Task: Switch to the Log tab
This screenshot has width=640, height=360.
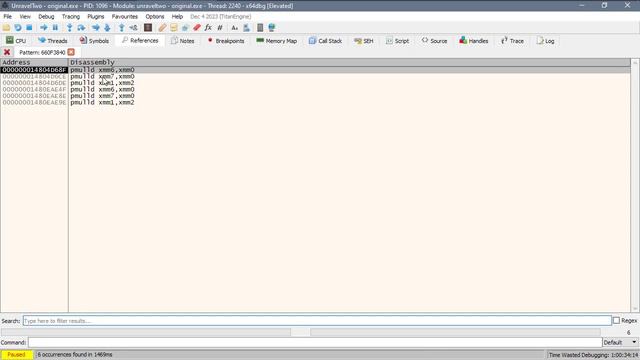Action: (545, 41)
